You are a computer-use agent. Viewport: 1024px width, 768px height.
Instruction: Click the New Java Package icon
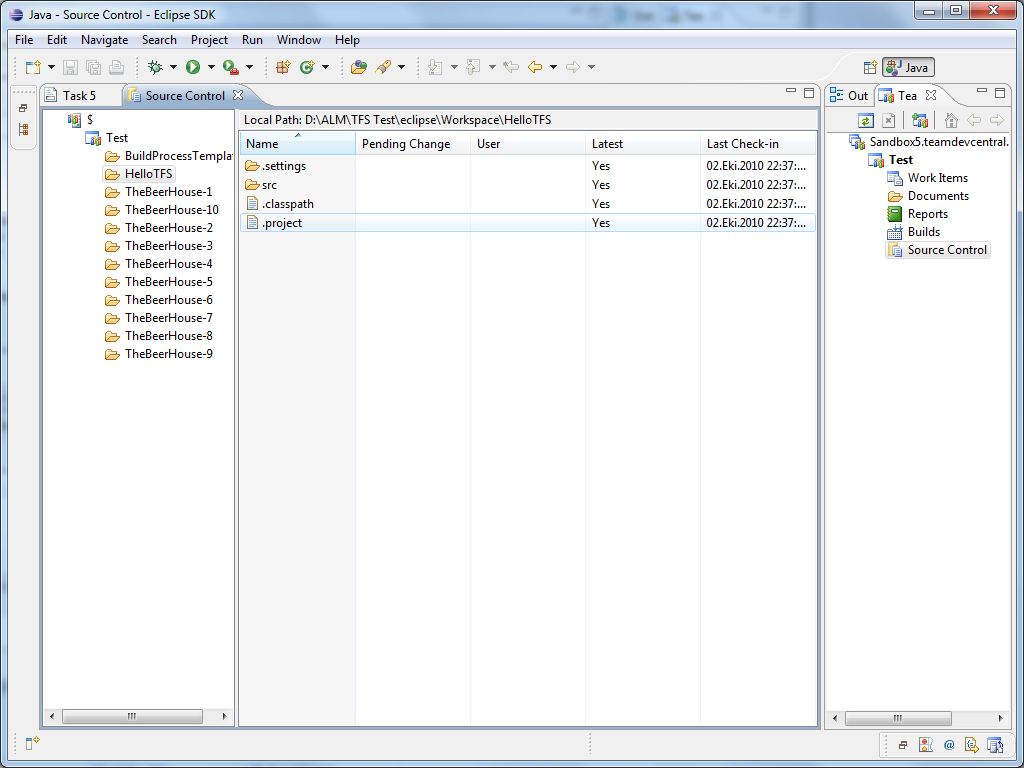tap(283, 67)
